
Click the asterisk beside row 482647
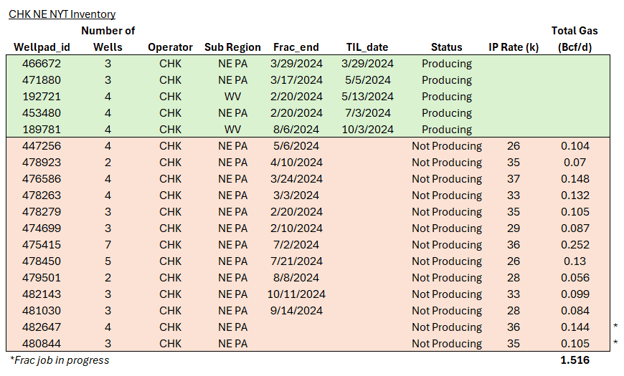click(x=616, y=326)
